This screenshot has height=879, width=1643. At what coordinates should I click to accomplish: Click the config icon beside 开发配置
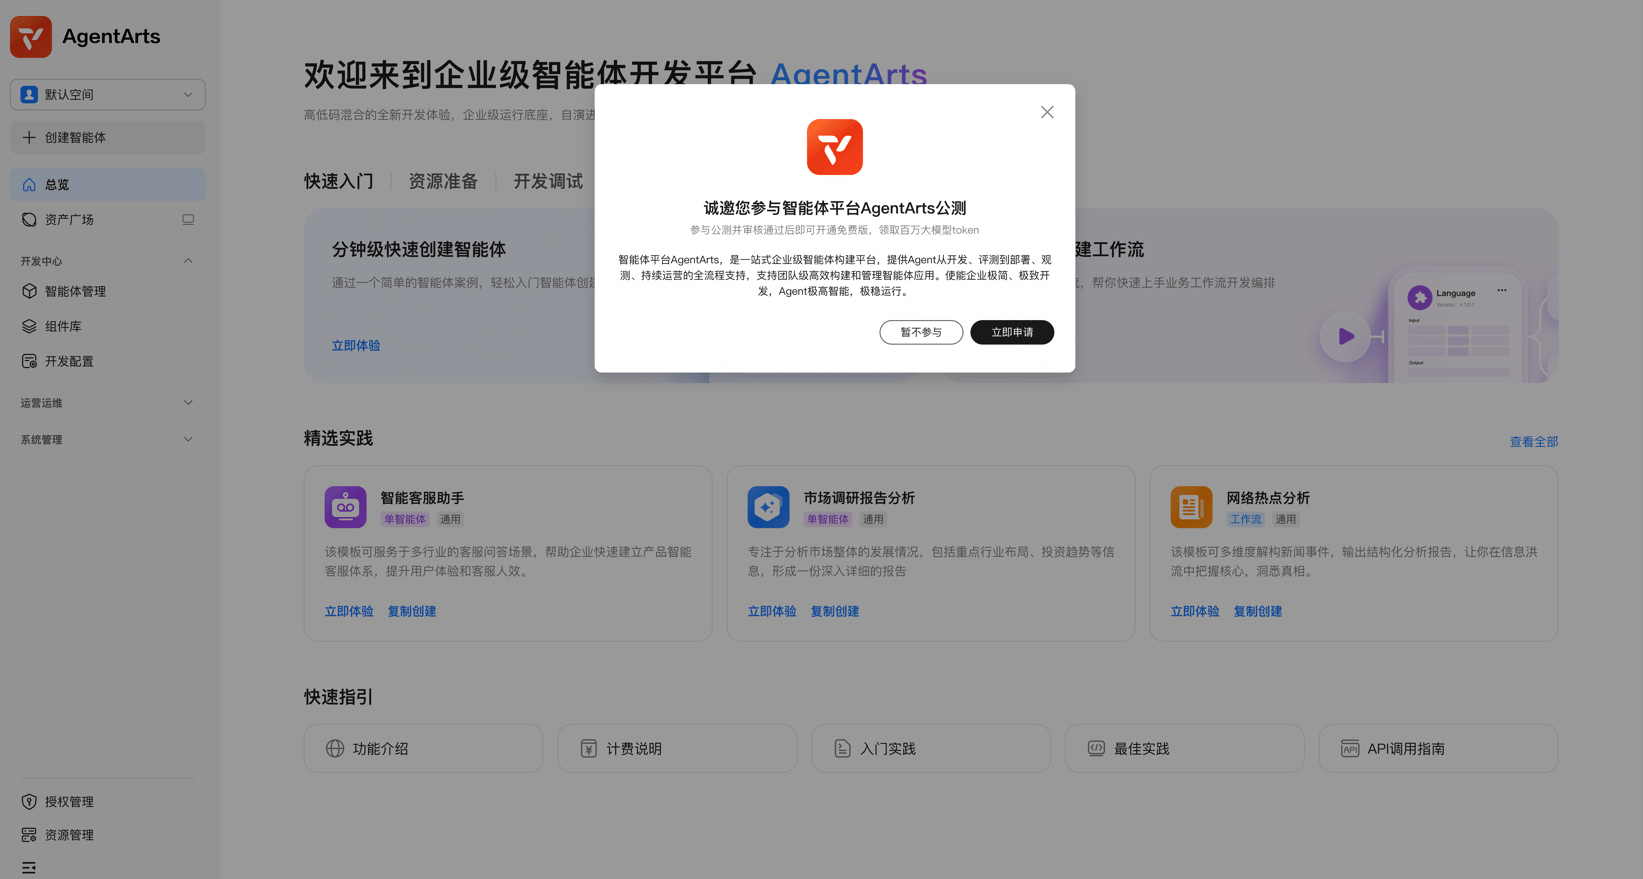[29, 362]
